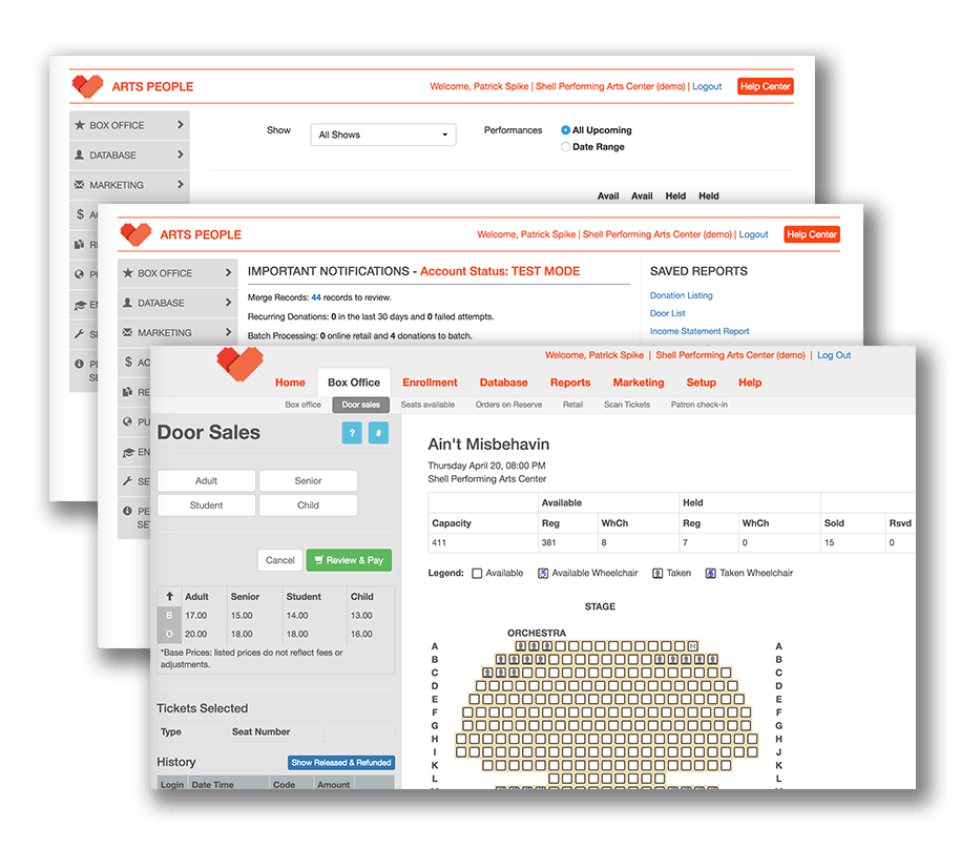The height and width of the screenshot is (847, 960).
Task: Click Logout in the Notifications window
Action: click(753, 235)
